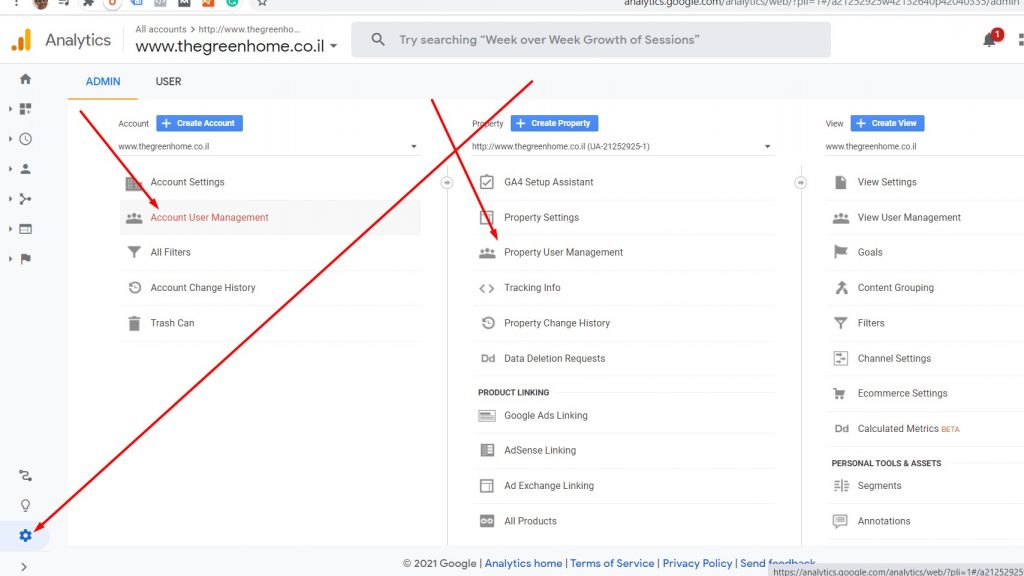The image size is (1024, 576).
Task: Open the Privacy Policy link
Action: coord(697,563)
